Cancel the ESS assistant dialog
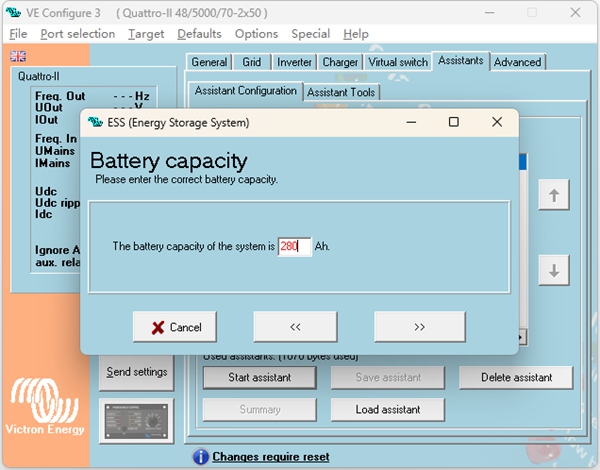The image size is (600, 470). [175, 327]
